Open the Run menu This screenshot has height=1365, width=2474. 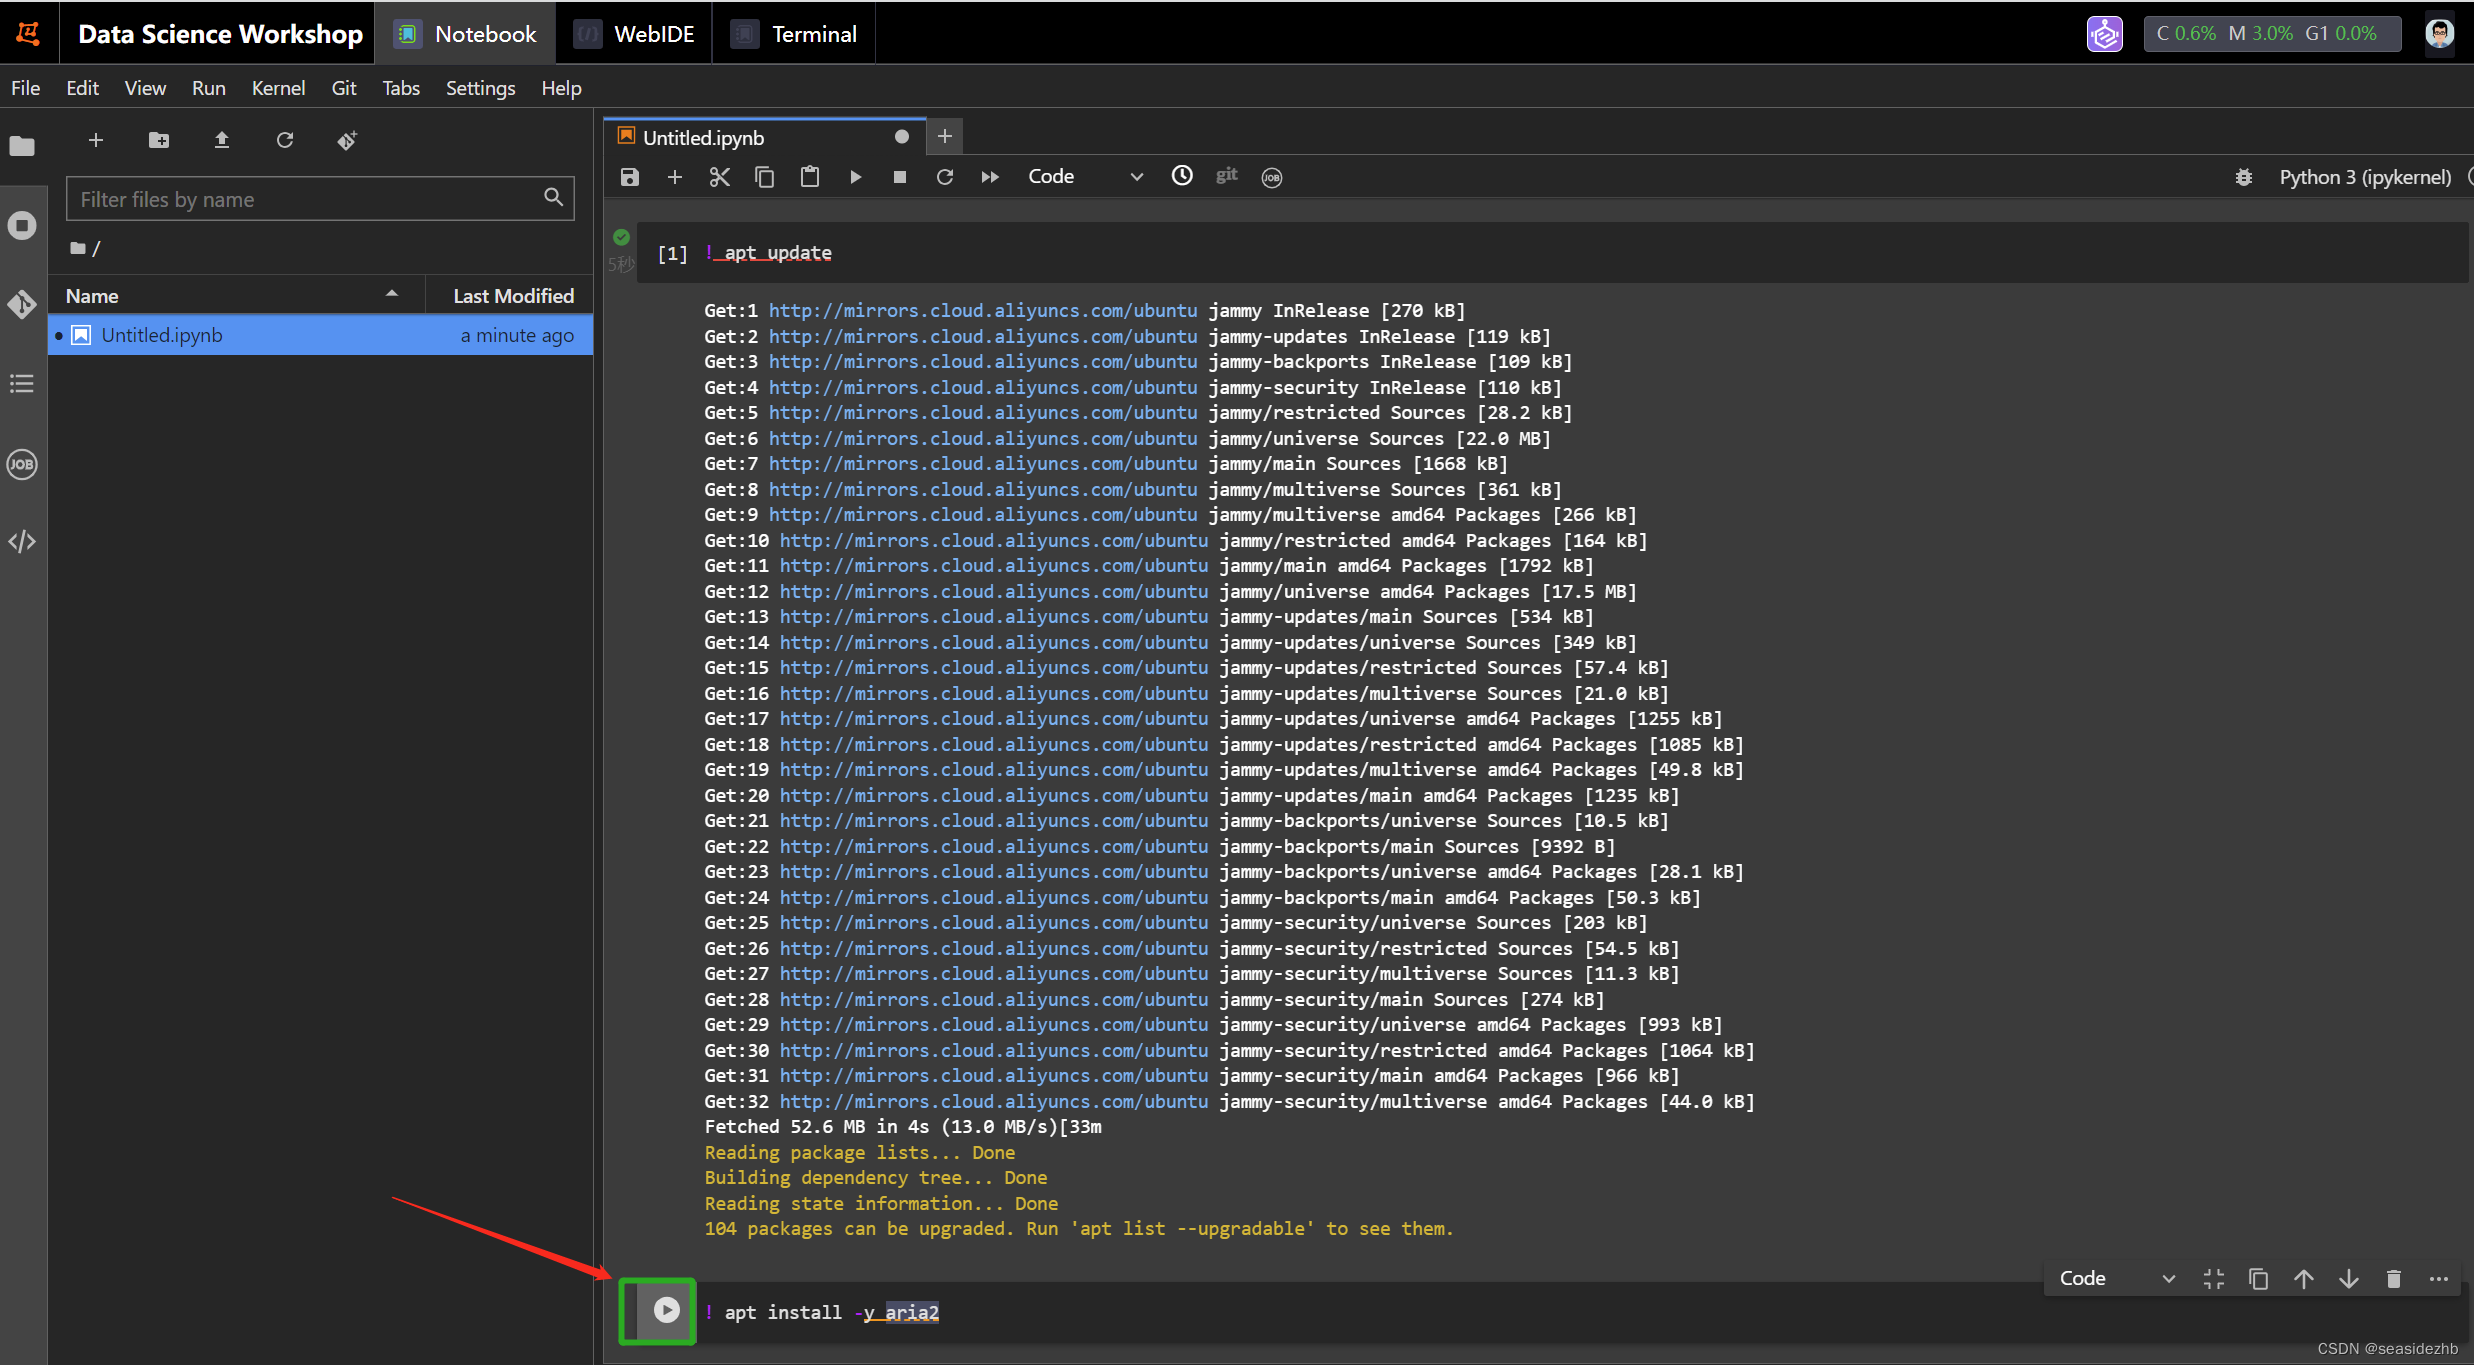[207, 87]
